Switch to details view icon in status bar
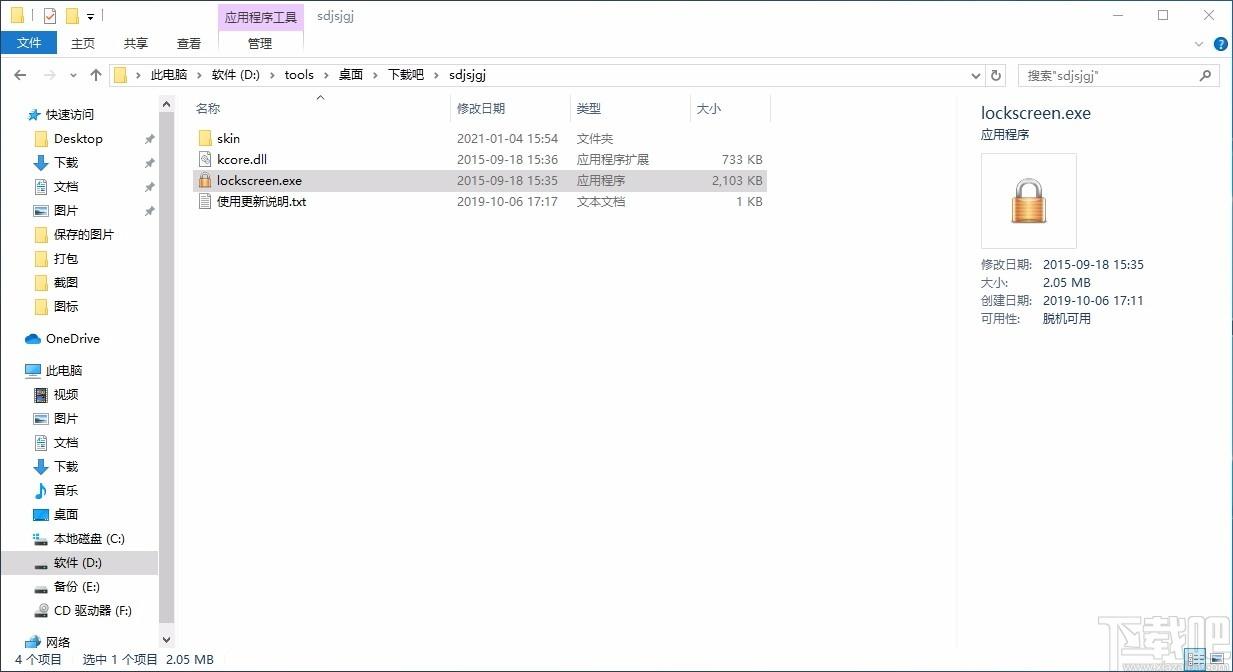The height and width of the screenshot is (672, 1233). [1195, 660]
